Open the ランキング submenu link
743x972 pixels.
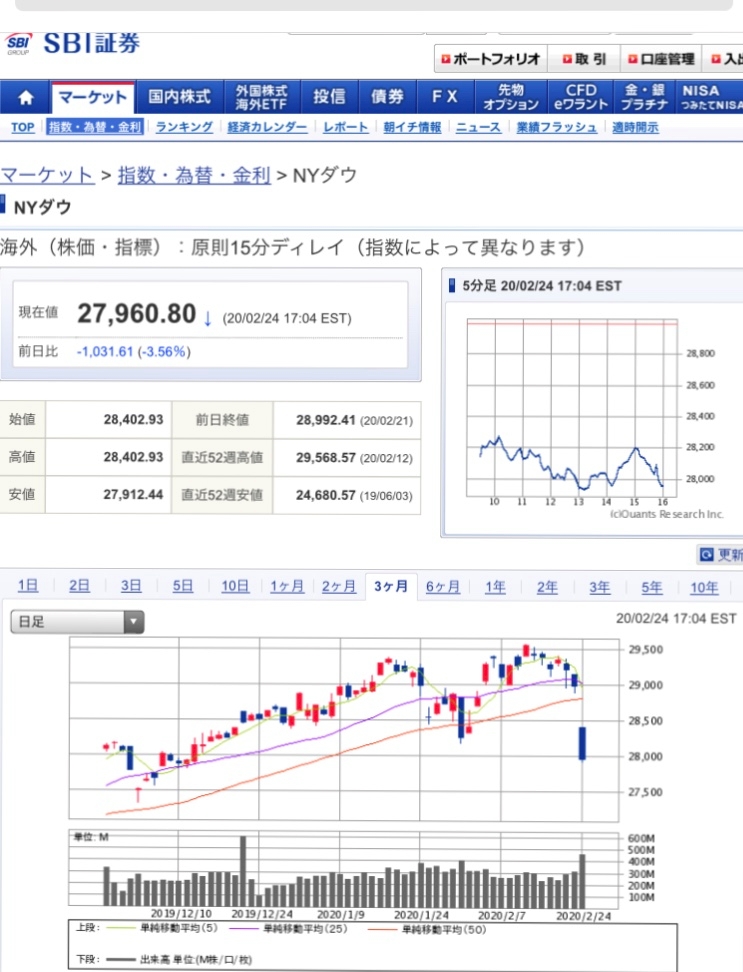pos(183,127)
